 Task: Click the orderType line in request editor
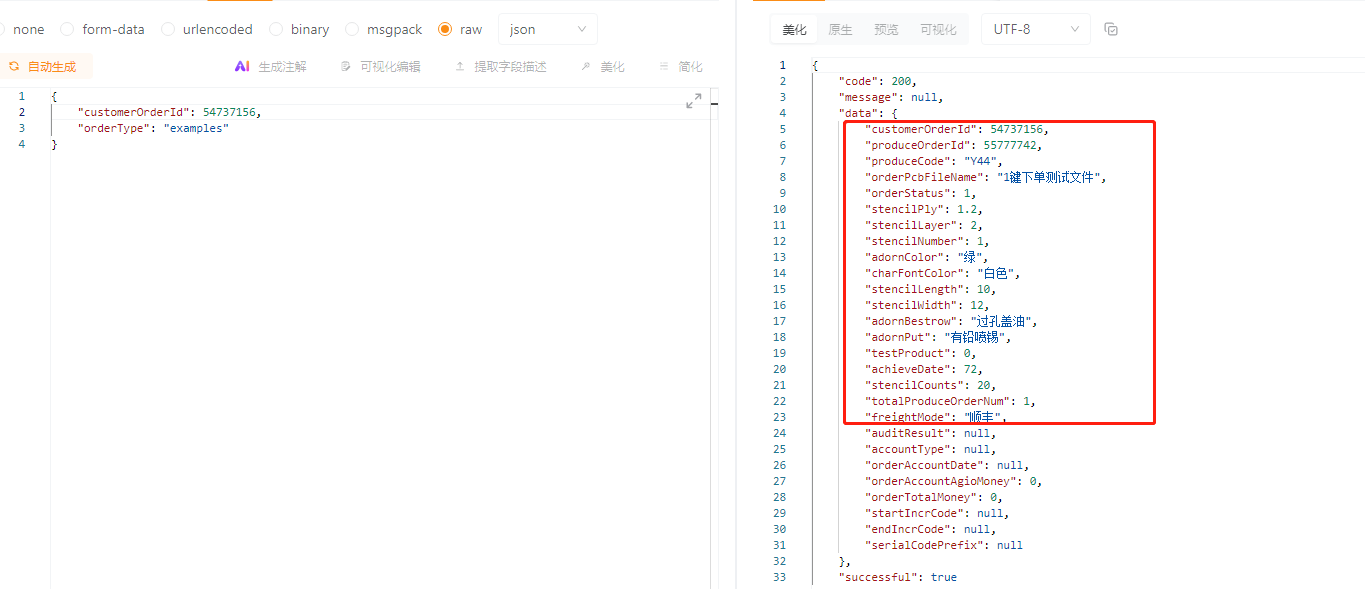pyautogui.click(x=153, y=129)
